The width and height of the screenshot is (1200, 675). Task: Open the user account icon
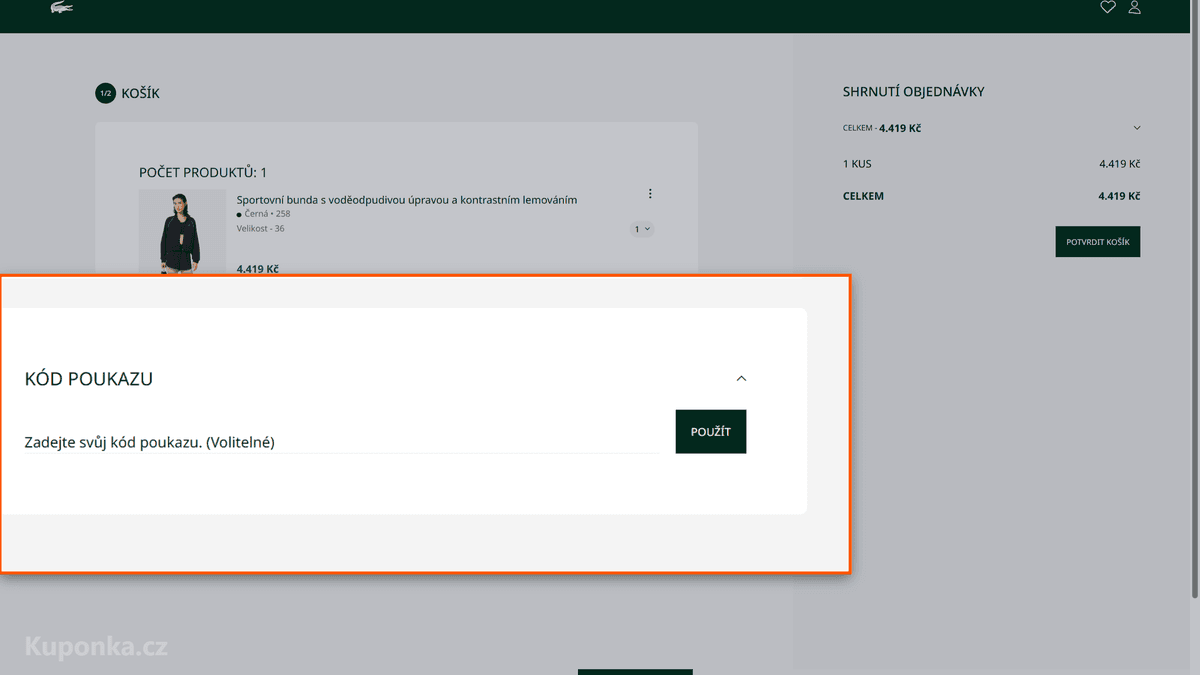coord(1134,7)
